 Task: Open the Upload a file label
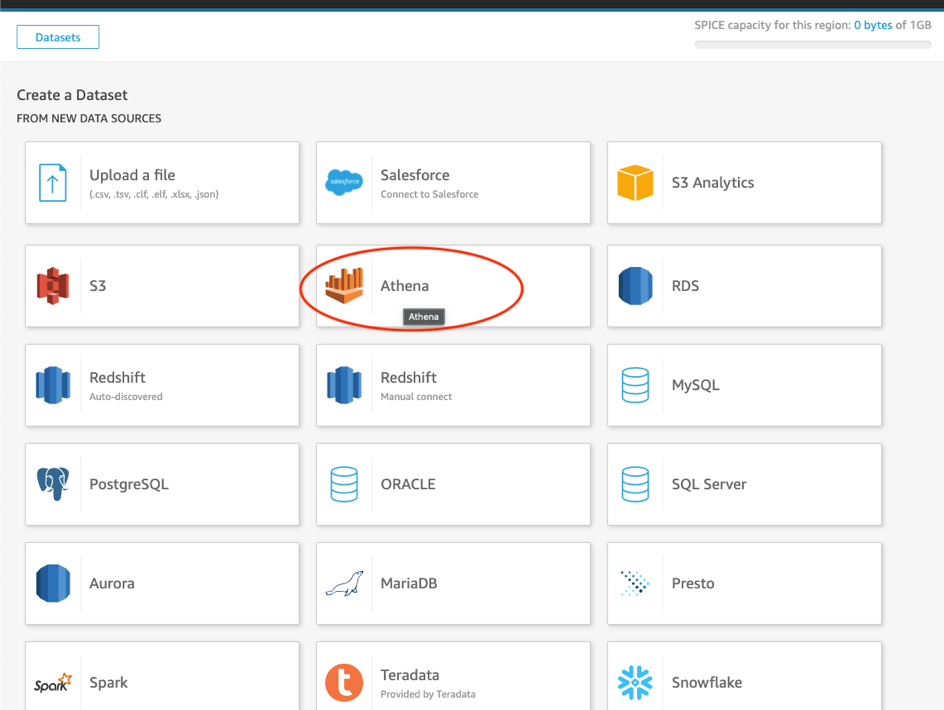132,175
